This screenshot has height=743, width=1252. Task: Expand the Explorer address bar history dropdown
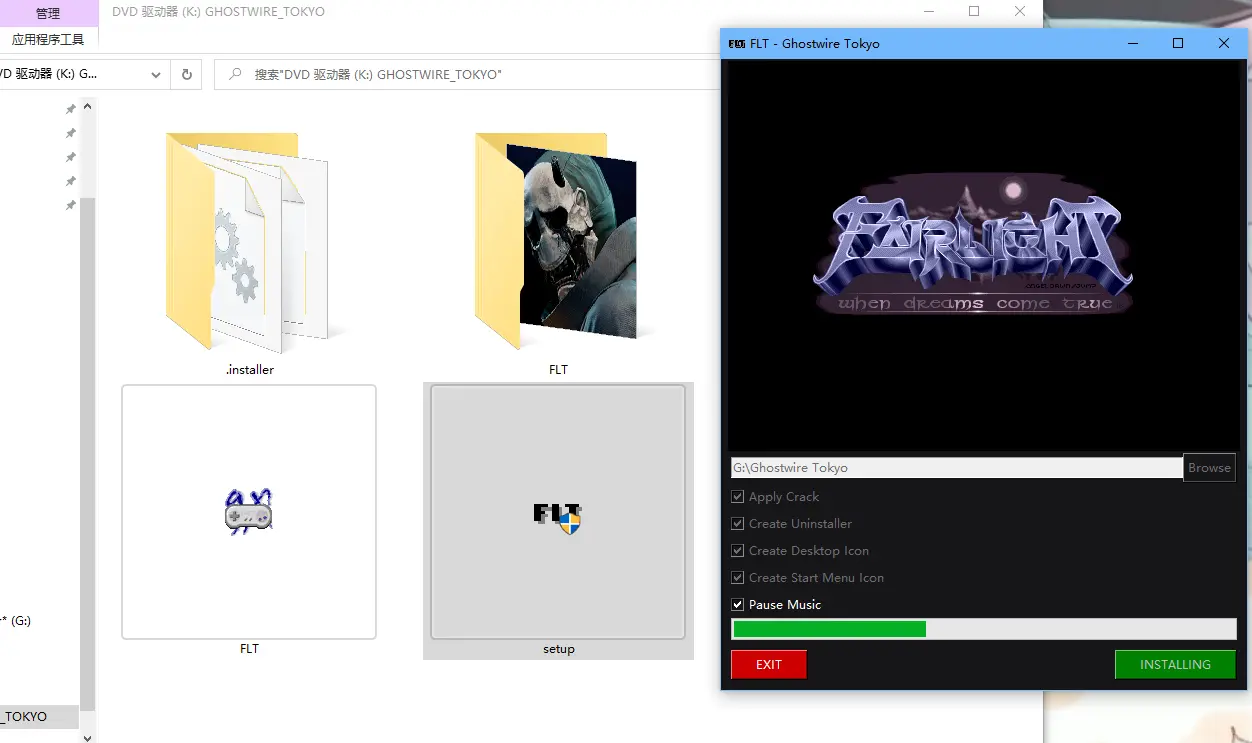tap(156, 74)
